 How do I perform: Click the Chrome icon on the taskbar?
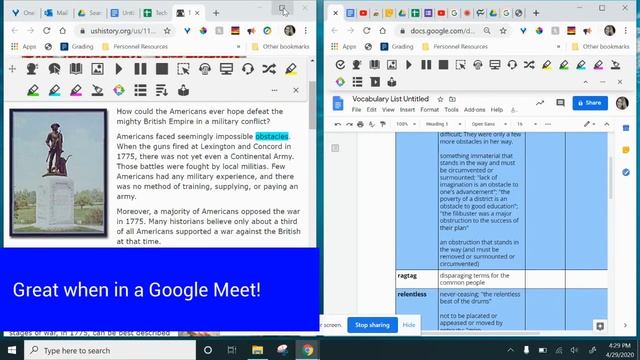[x=308, y=350]
